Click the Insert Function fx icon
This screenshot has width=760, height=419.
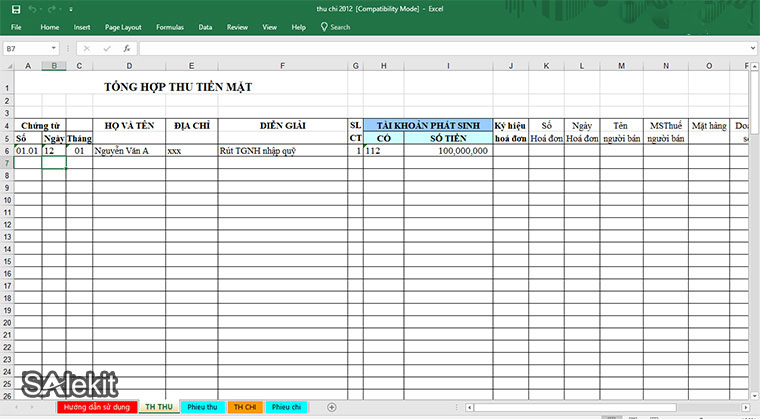click(x=126, y=48)
